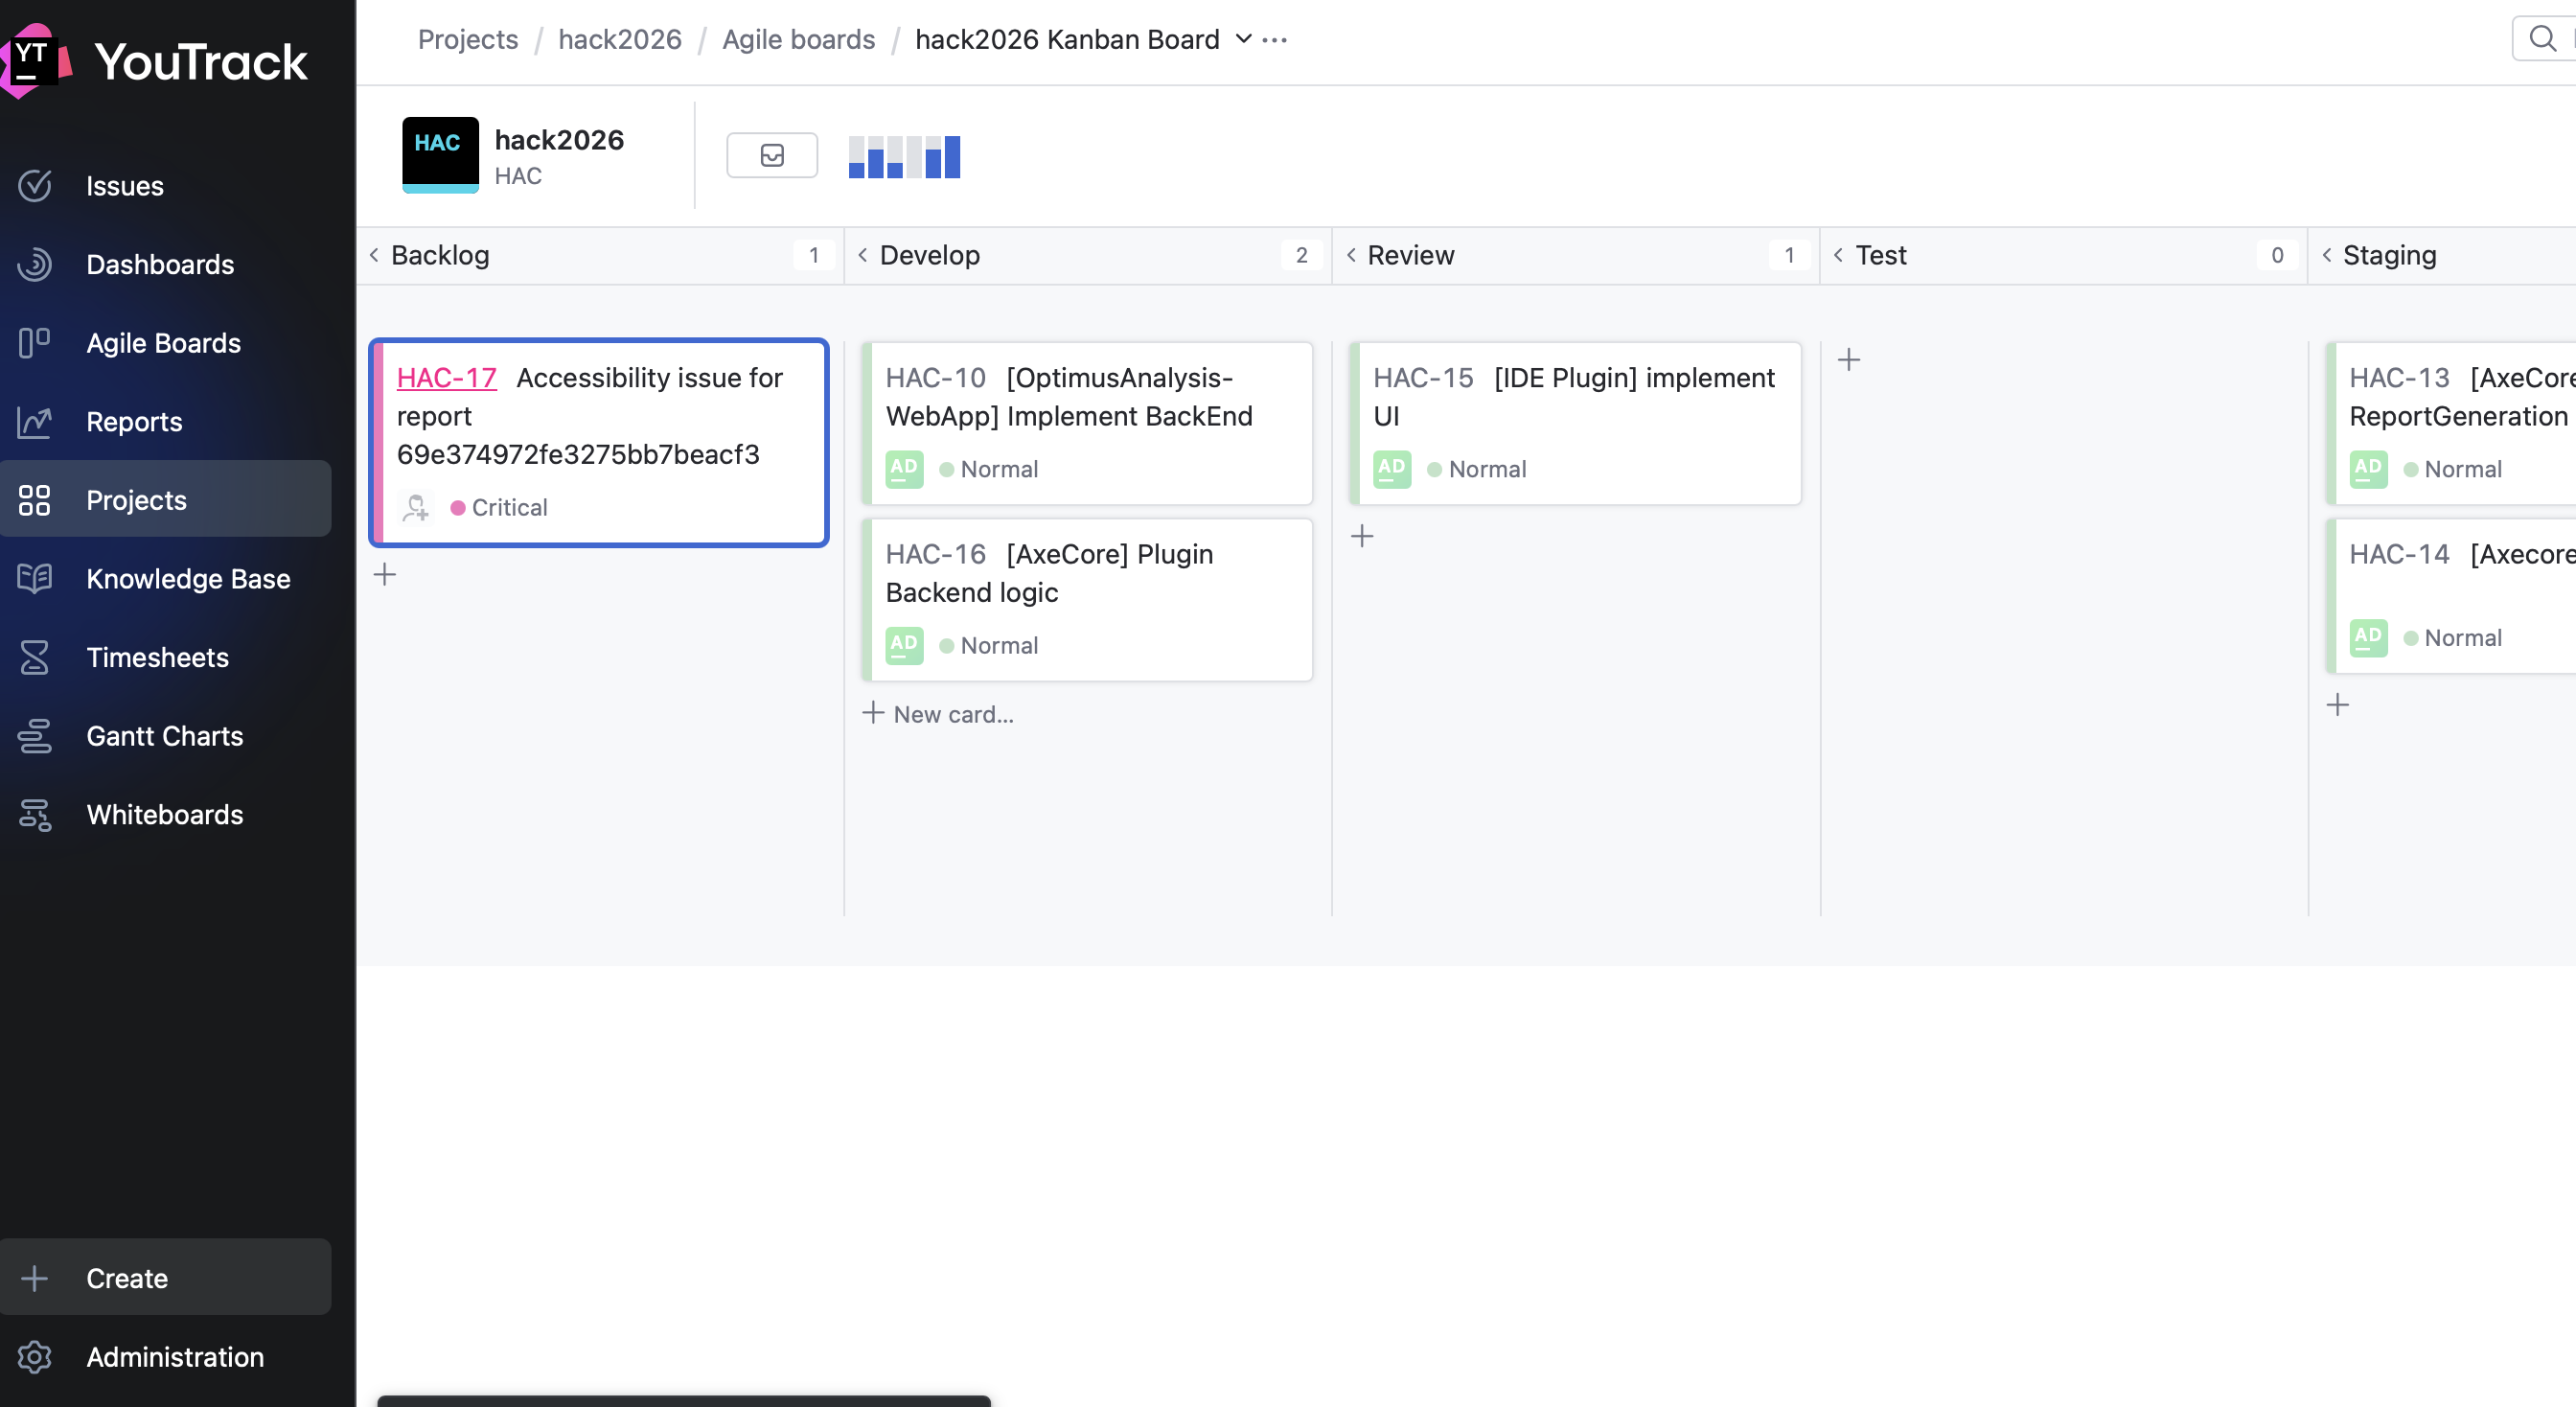
Task: Open the Knowledge Base
Action: (188, 579)
